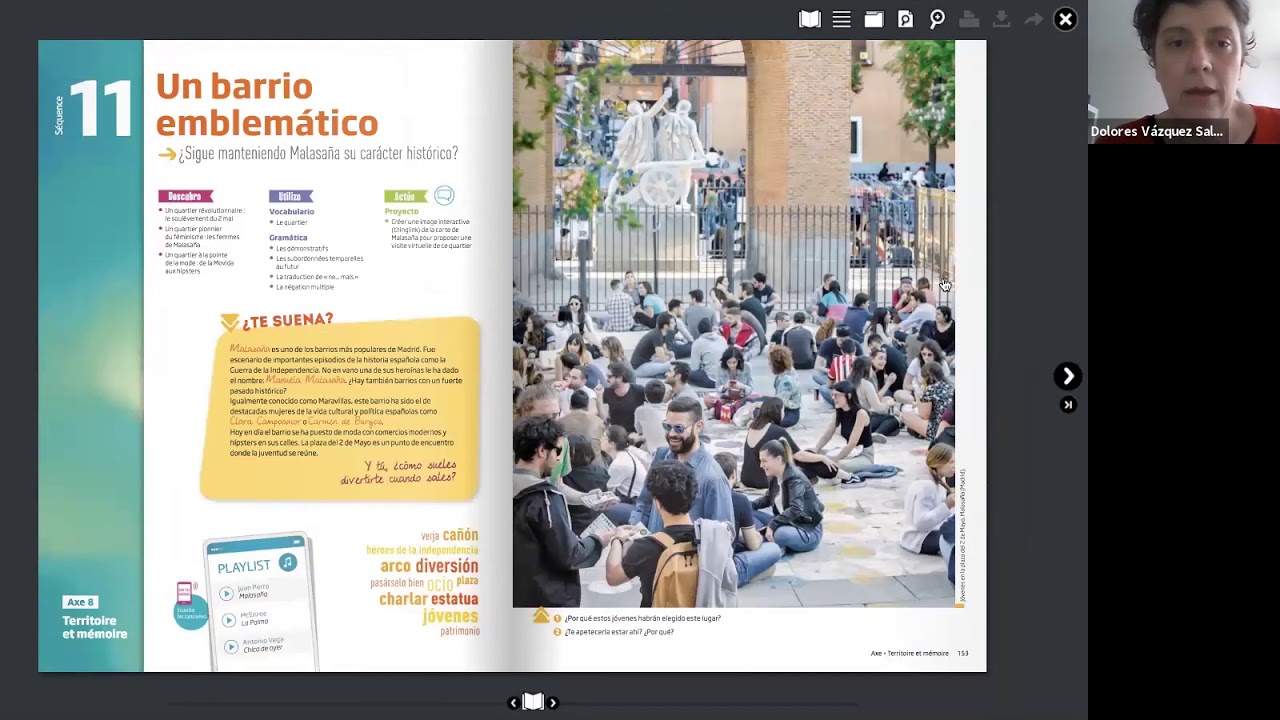Click the word 'charlar' in word cloud
Screen dimensions: 1280x720
[403, 599]
